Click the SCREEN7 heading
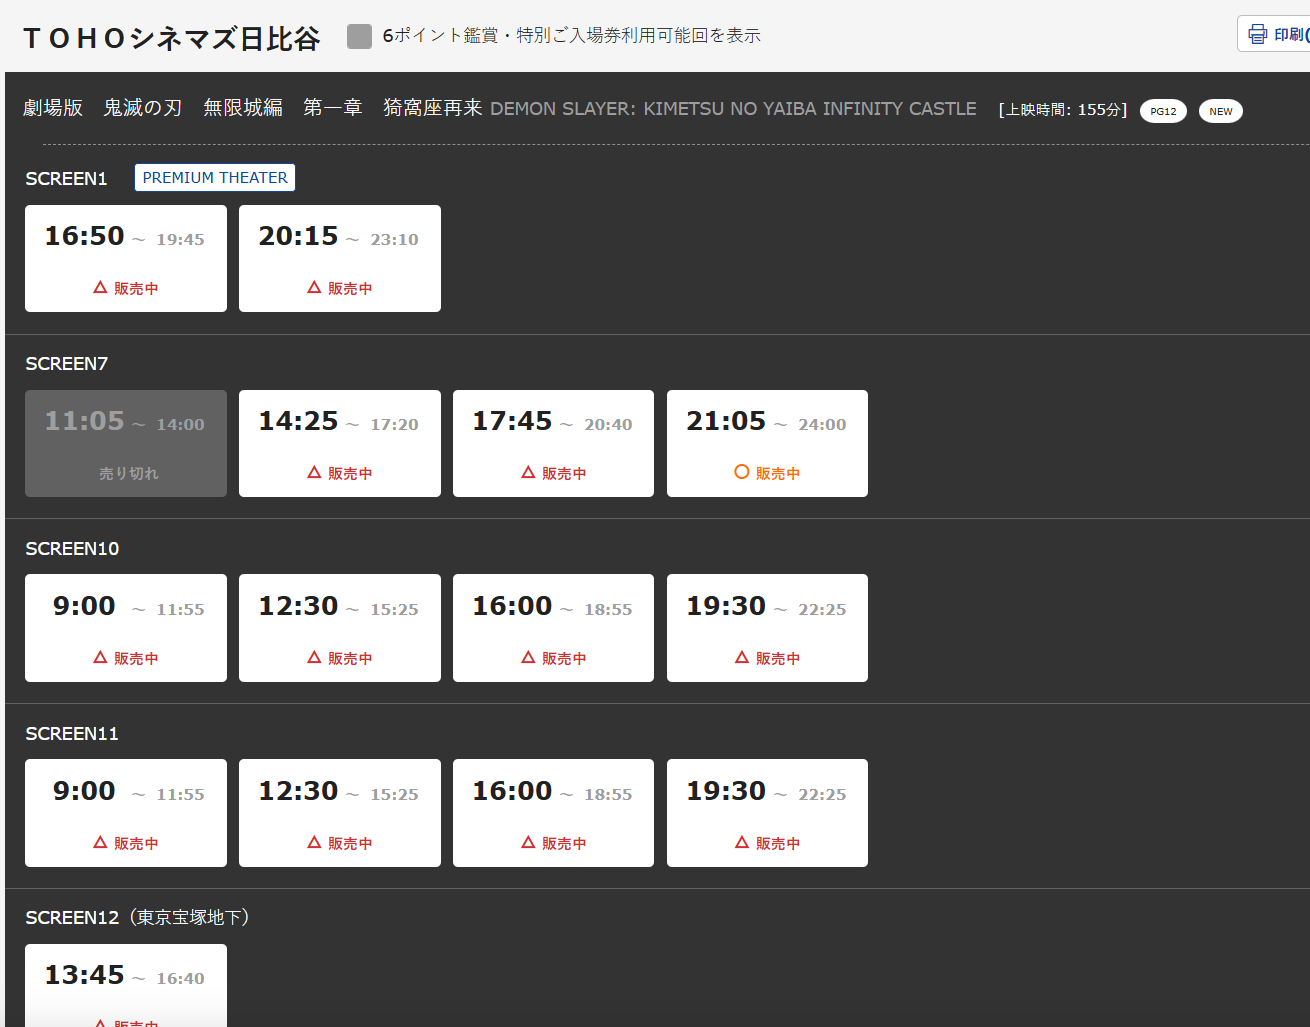The image size is (1310, 1027). (x=66, y=364)
